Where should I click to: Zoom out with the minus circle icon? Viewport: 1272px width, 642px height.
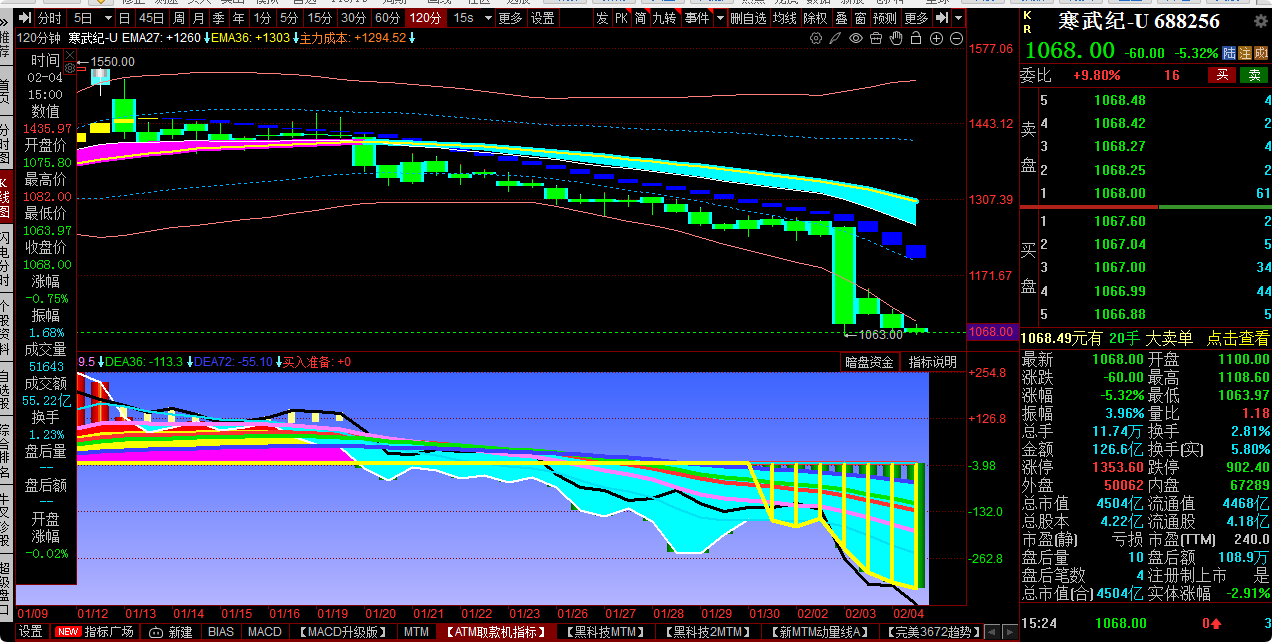[x=957, y=38]
